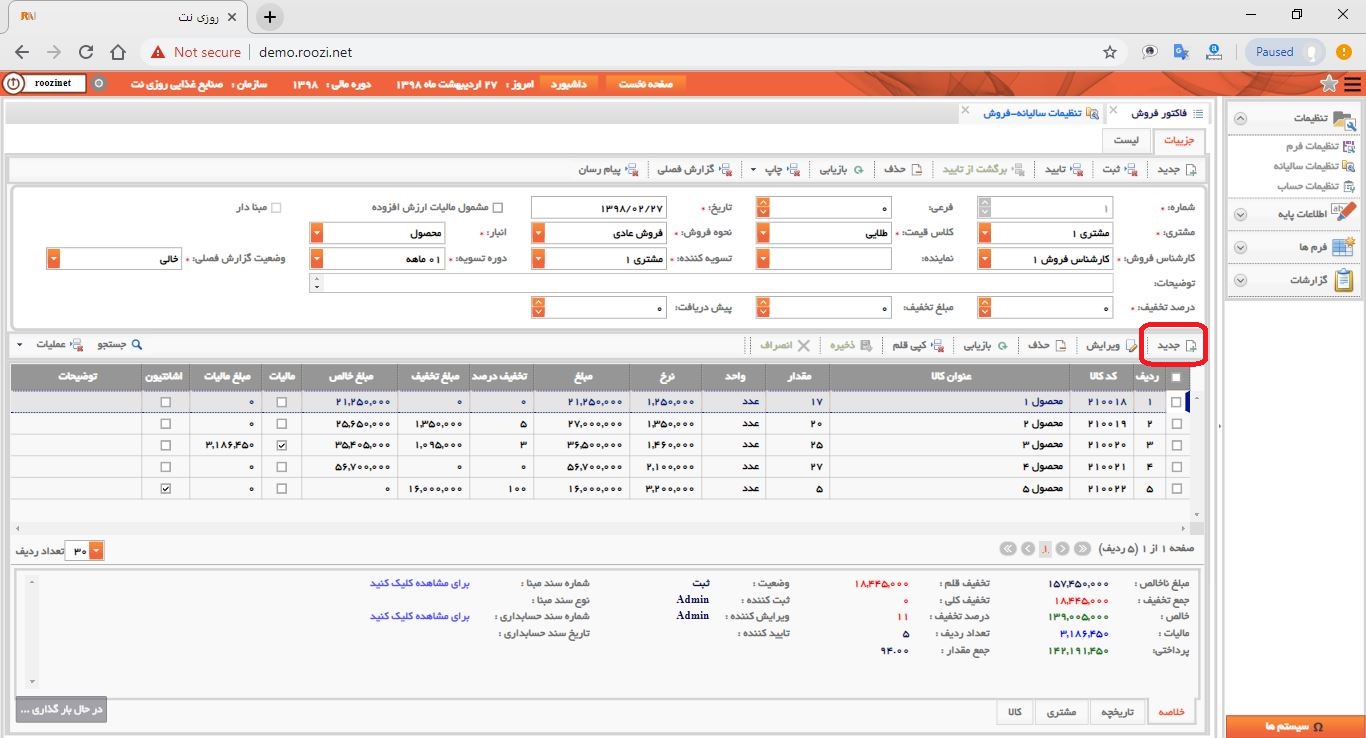Click the درصد تخفیف stepper arrows

(985, 308)
